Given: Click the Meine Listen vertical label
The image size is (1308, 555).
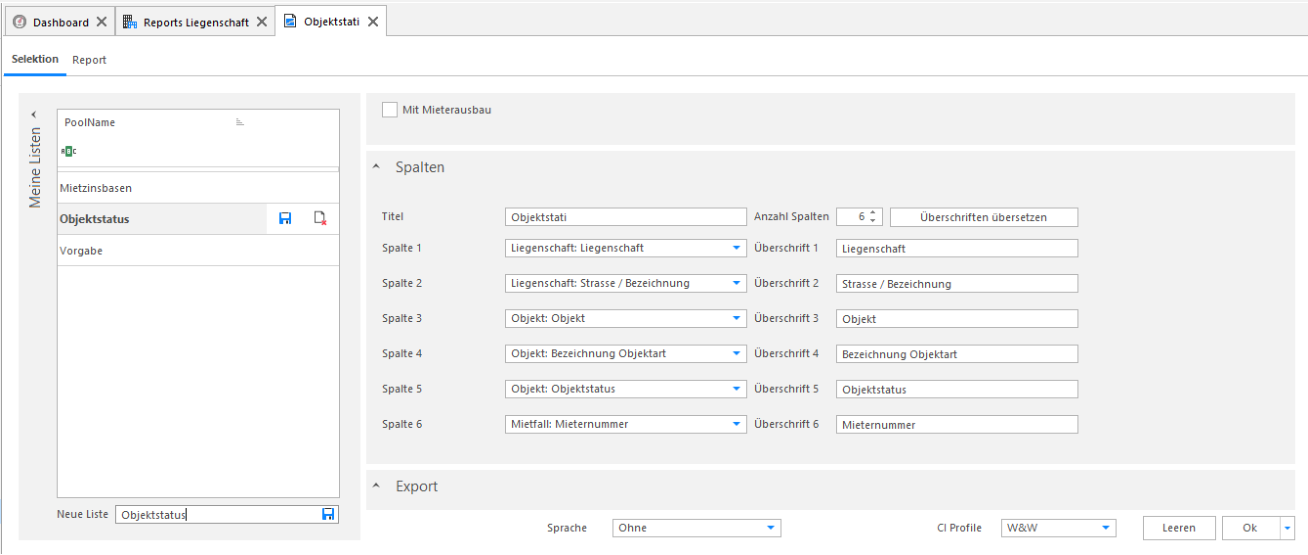Looking at the screenshot, I should pos(35,167).
